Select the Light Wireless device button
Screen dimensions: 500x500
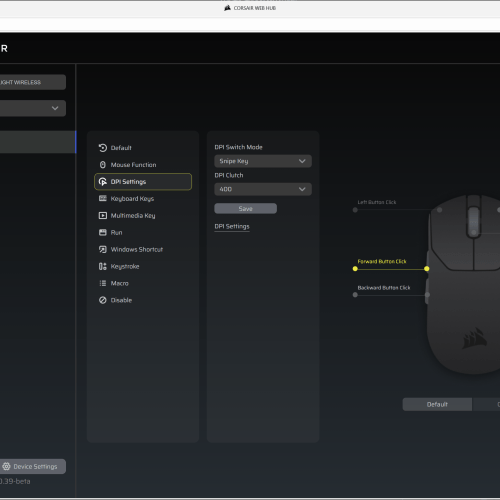32,82
